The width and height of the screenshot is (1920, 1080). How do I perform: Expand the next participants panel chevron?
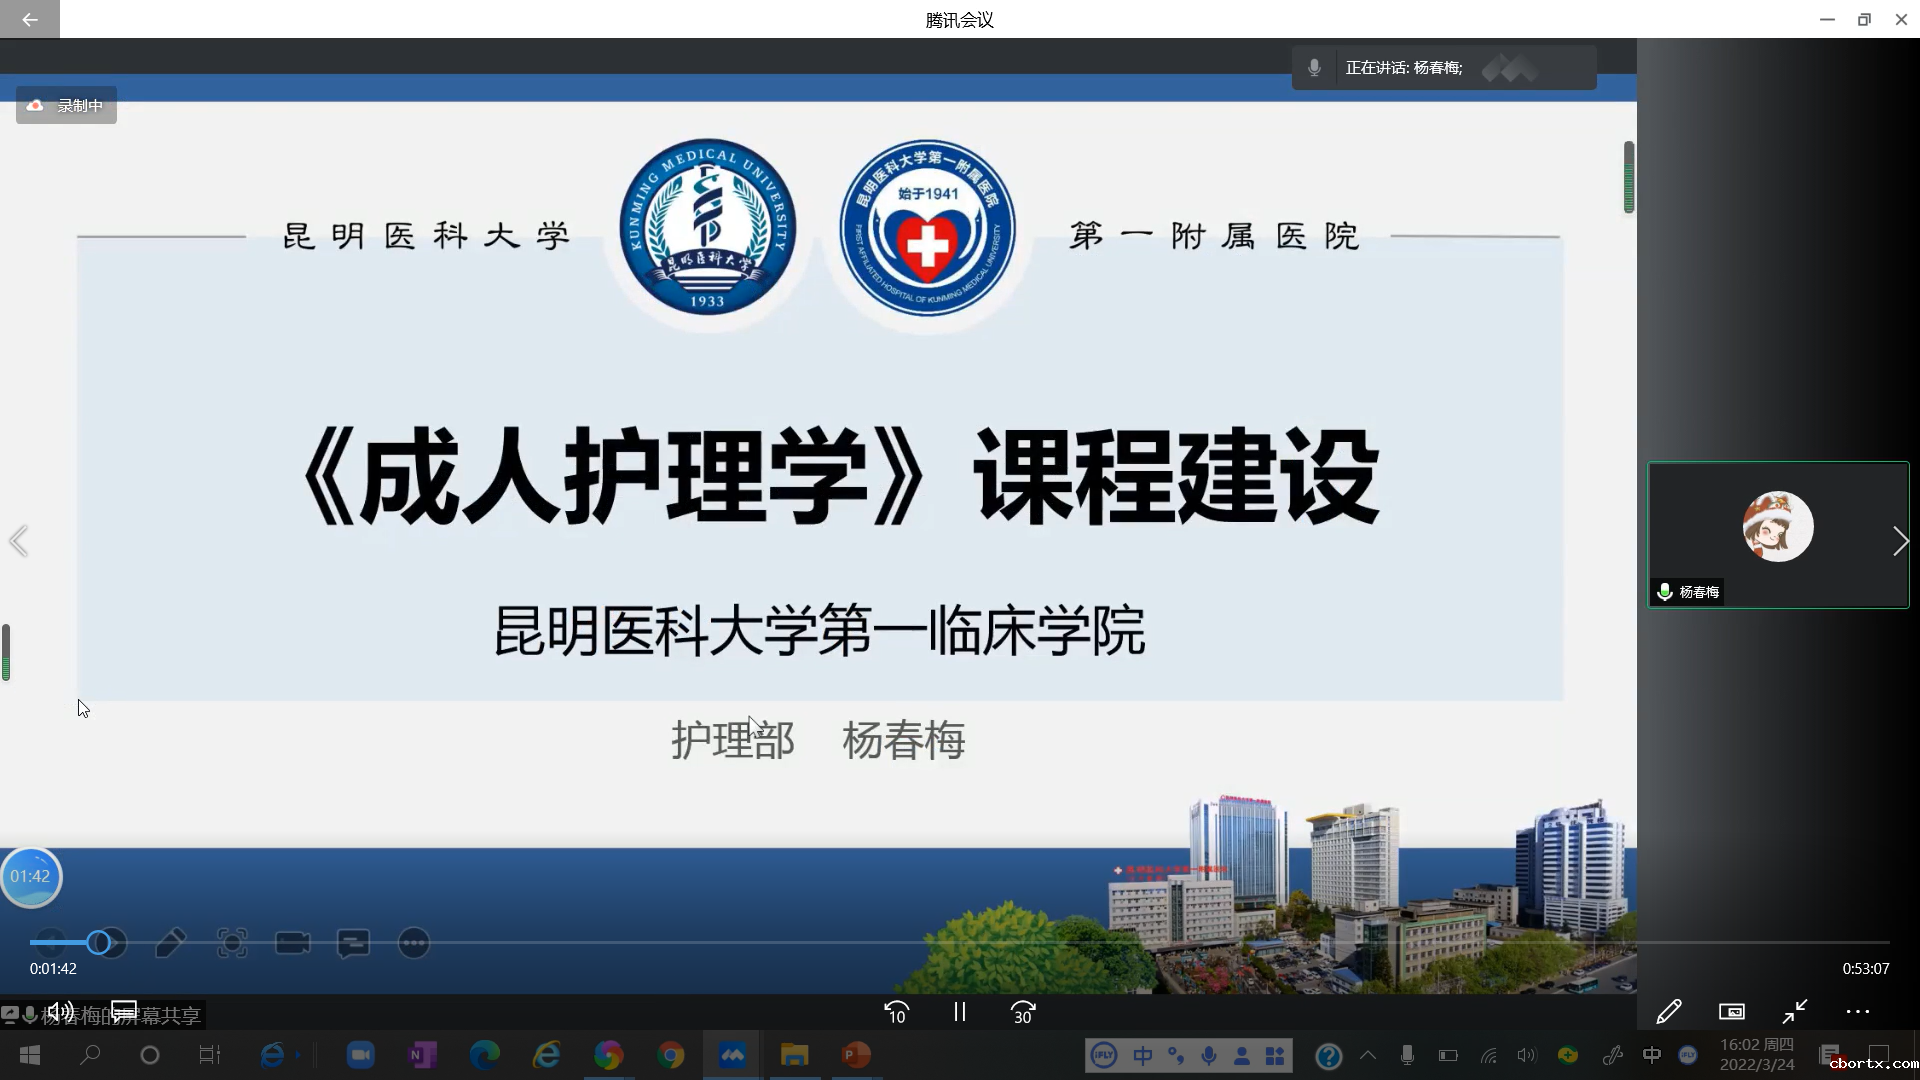[1900, 541]
